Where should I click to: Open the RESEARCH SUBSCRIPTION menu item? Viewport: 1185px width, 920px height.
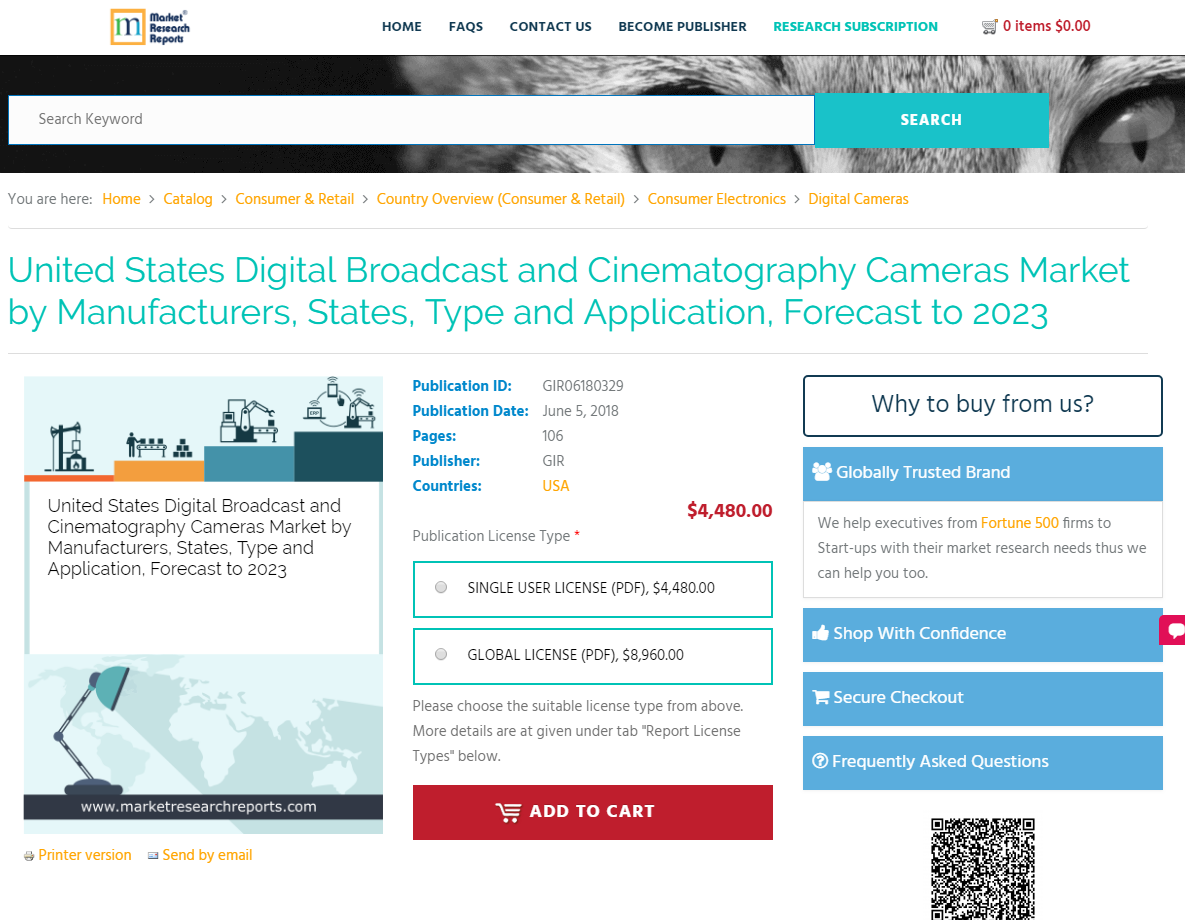(855, 26)
